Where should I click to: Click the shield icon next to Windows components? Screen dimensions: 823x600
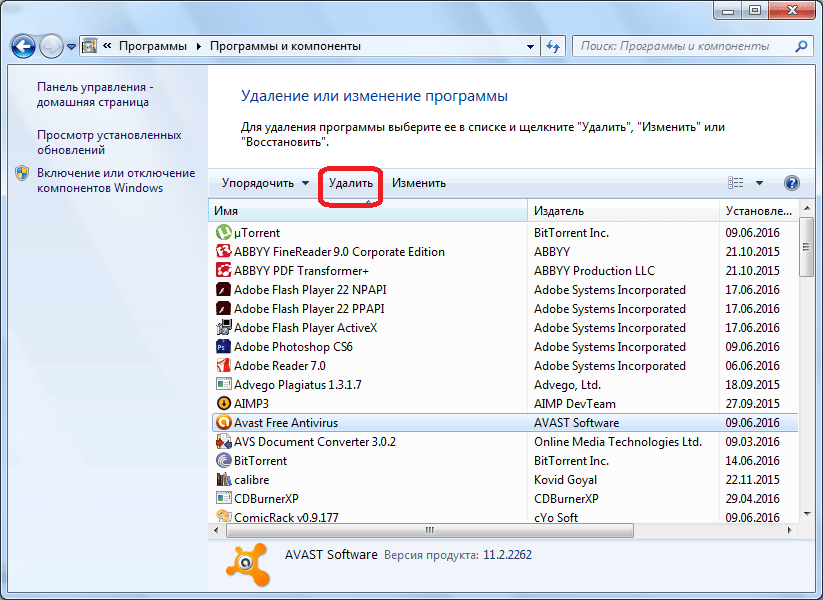pos(22,173)
